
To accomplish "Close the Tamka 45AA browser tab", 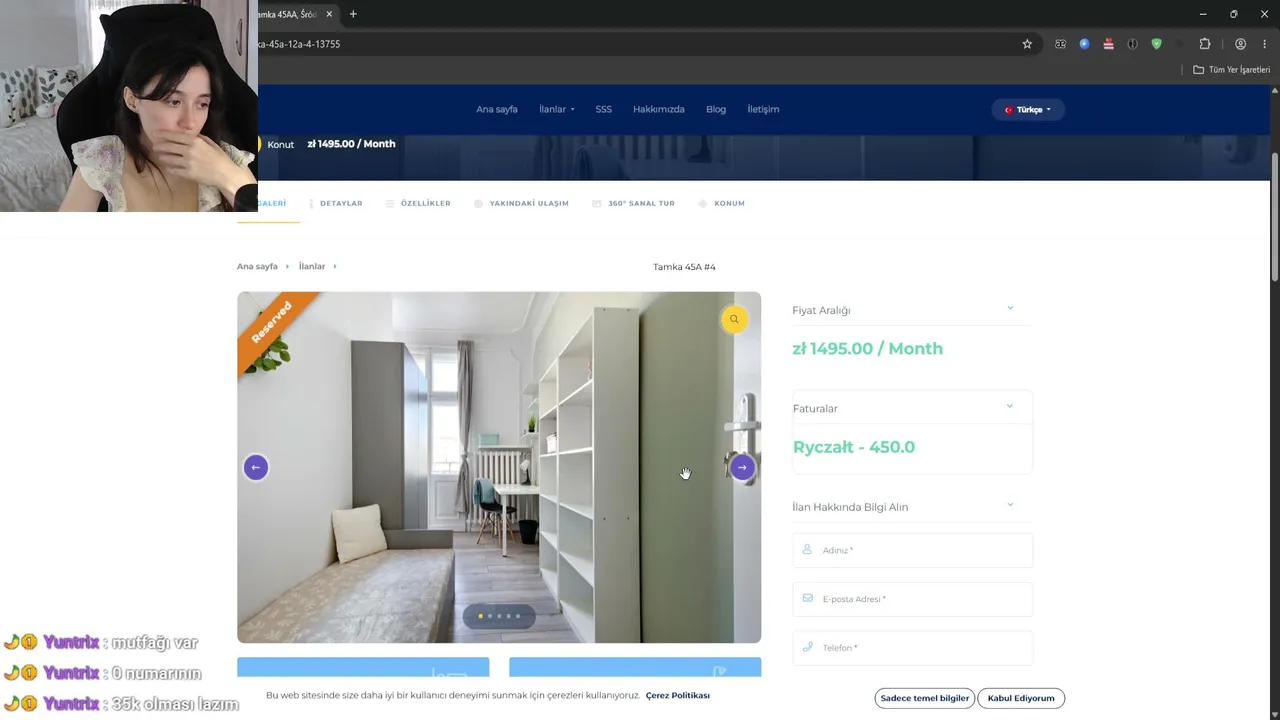I will [x=329, y=14].
